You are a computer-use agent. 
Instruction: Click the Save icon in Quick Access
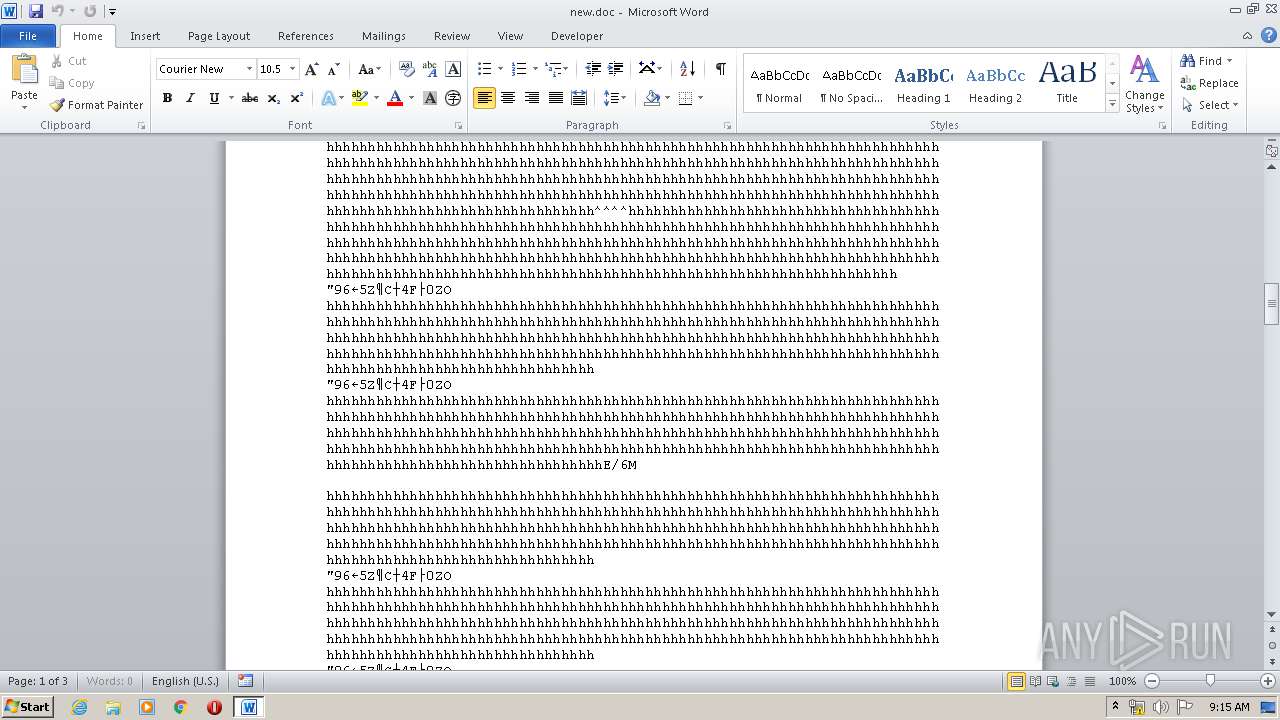point(36,11)
